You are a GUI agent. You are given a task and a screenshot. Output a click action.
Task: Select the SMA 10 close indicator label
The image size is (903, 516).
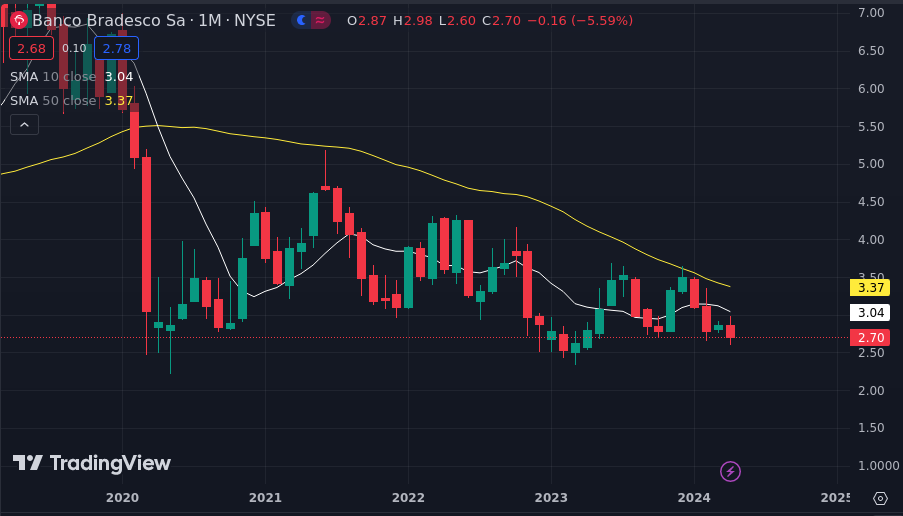click(53, 77)
